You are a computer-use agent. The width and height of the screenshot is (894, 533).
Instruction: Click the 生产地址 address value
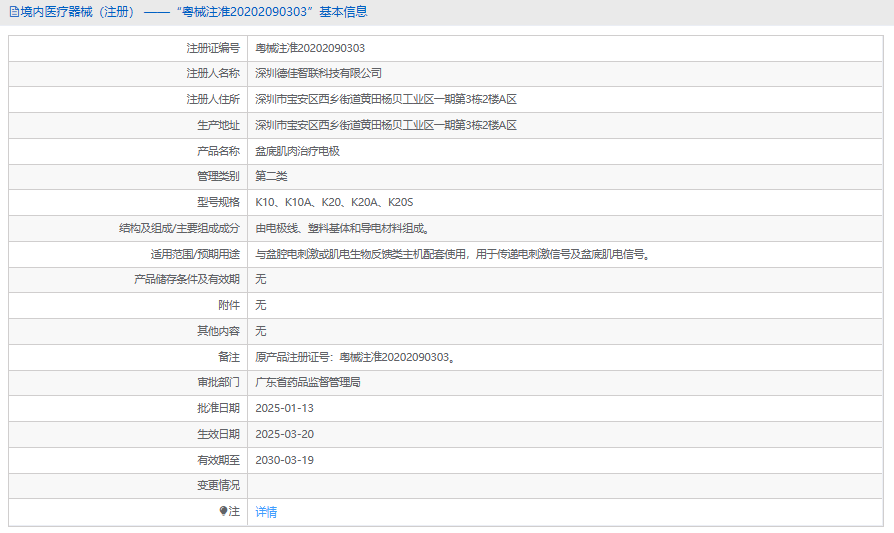[x=386, y=125]
